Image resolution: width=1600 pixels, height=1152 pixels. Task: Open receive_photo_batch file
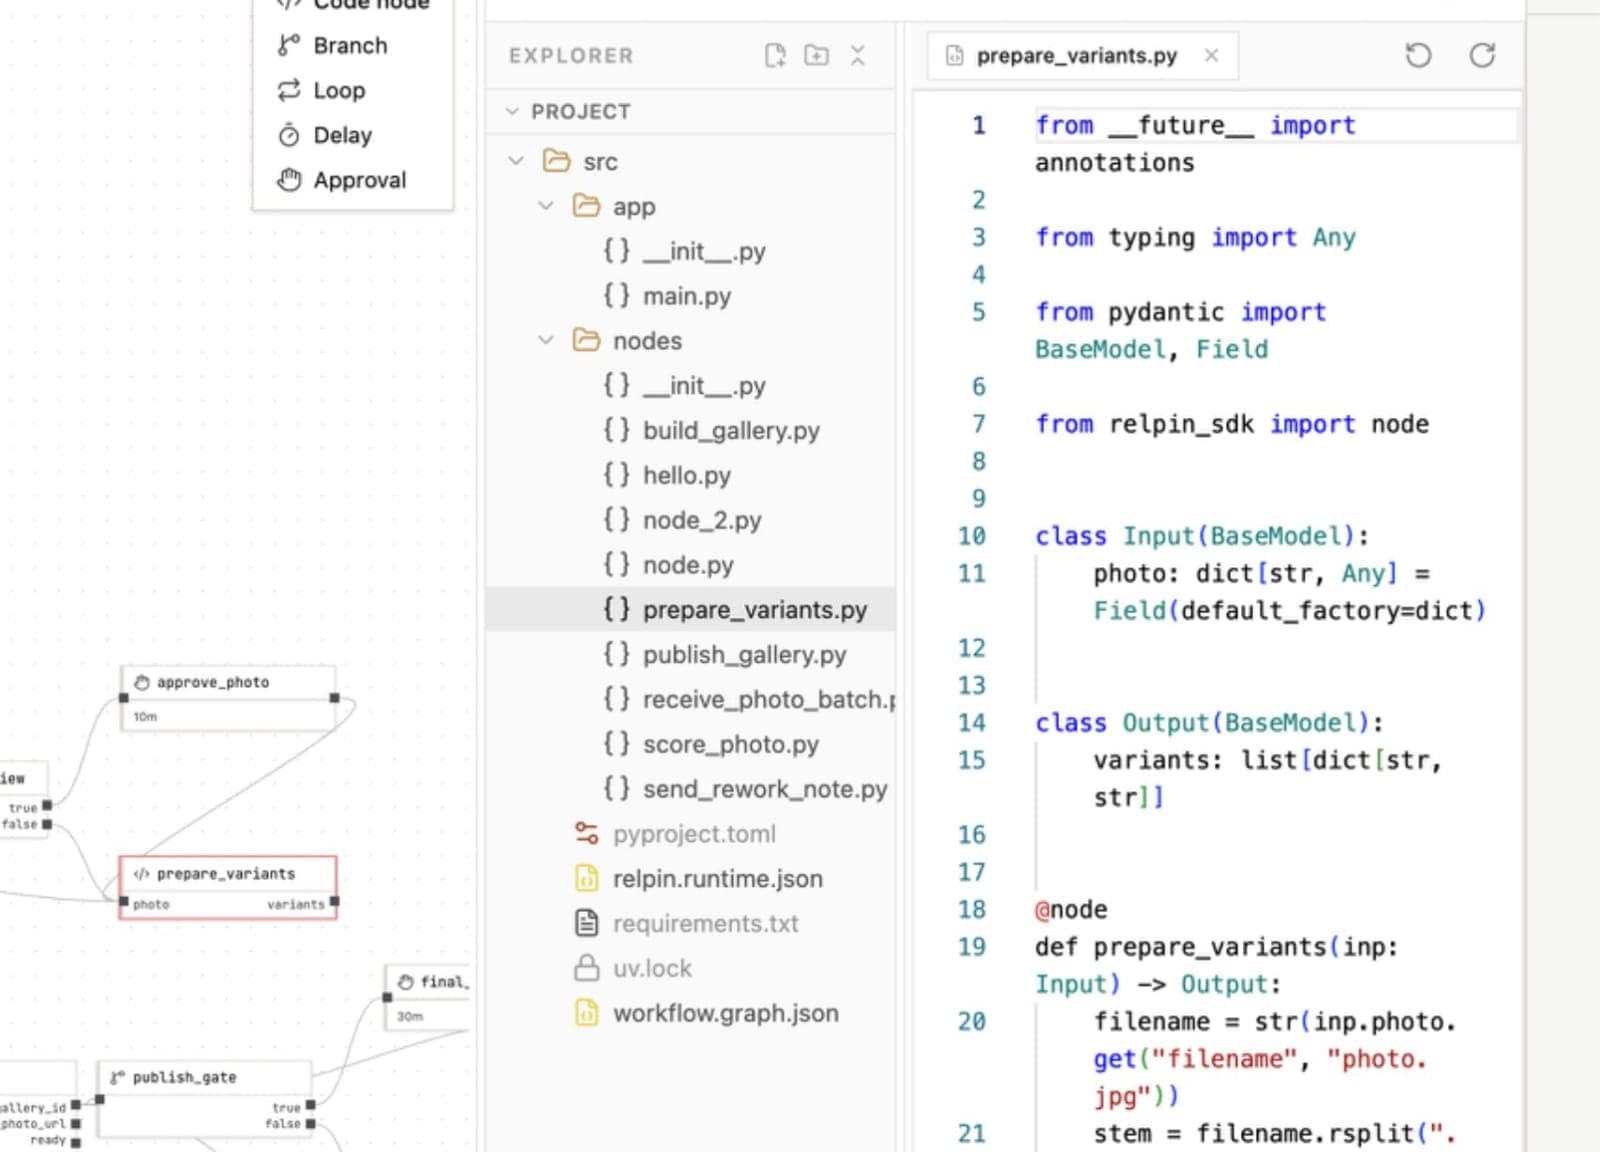tap(690, 699)
